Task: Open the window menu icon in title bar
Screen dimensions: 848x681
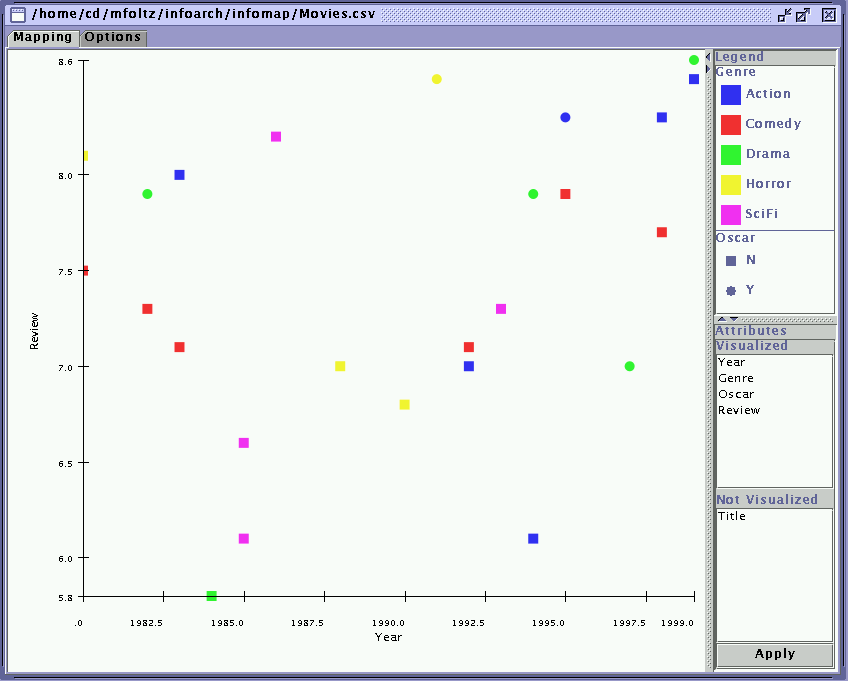Action: (18, 15)
